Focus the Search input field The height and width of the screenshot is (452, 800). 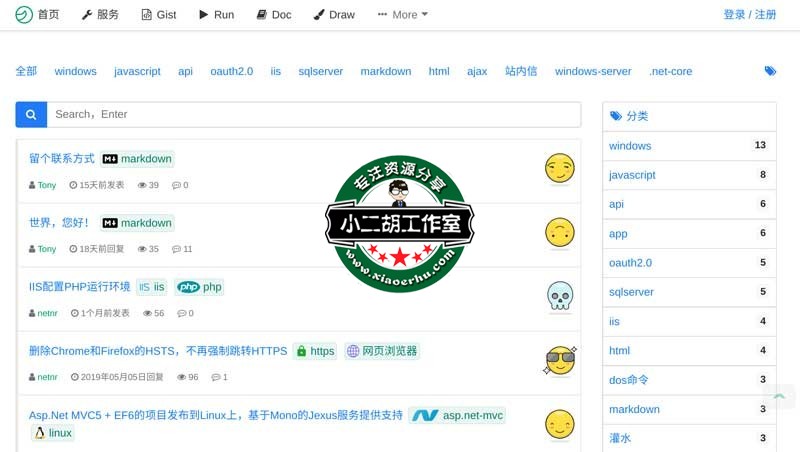[x=313, y=115]
